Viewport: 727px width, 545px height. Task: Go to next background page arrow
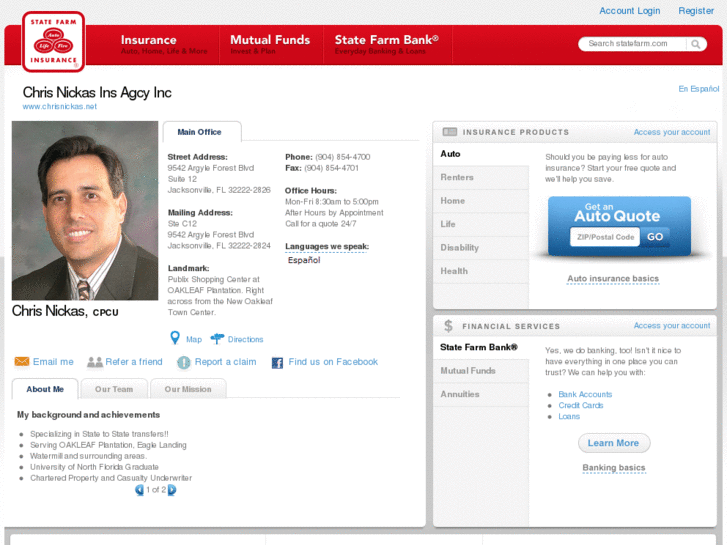[x=172, y=490]
